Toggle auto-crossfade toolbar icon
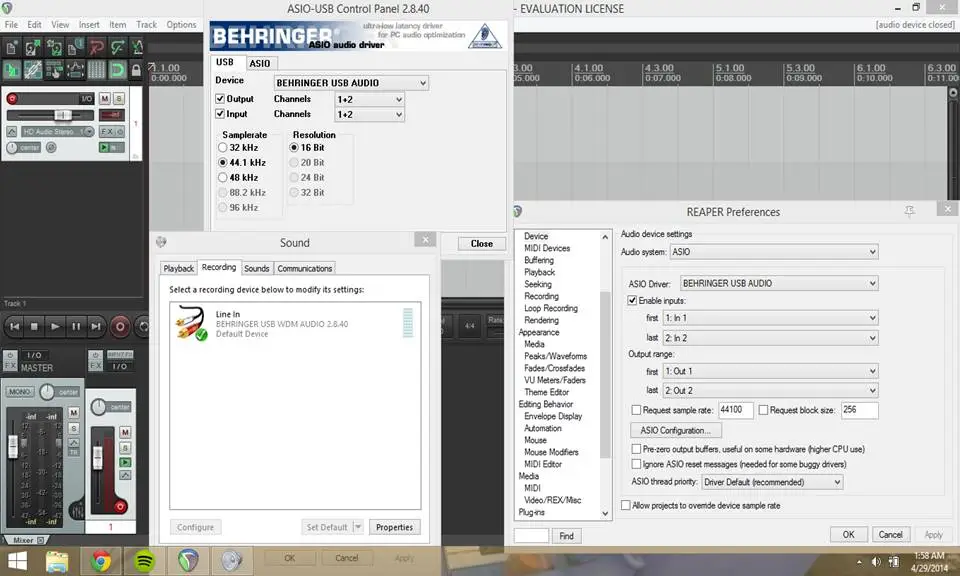Viewport: 960px width, 576px height. tap(12, 69)
